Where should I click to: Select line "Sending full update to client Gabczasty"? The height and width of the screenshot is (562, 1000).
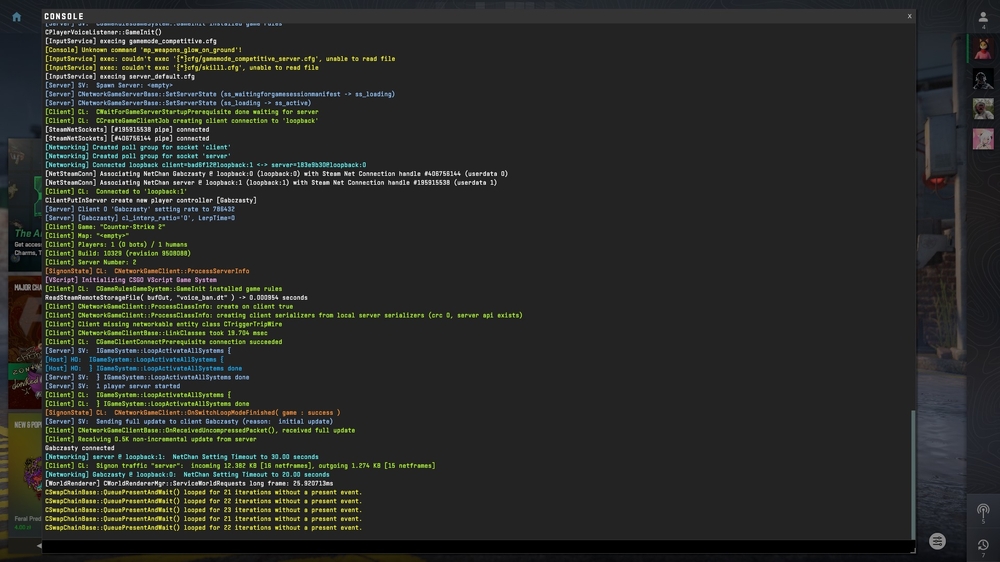pos(189,422)
